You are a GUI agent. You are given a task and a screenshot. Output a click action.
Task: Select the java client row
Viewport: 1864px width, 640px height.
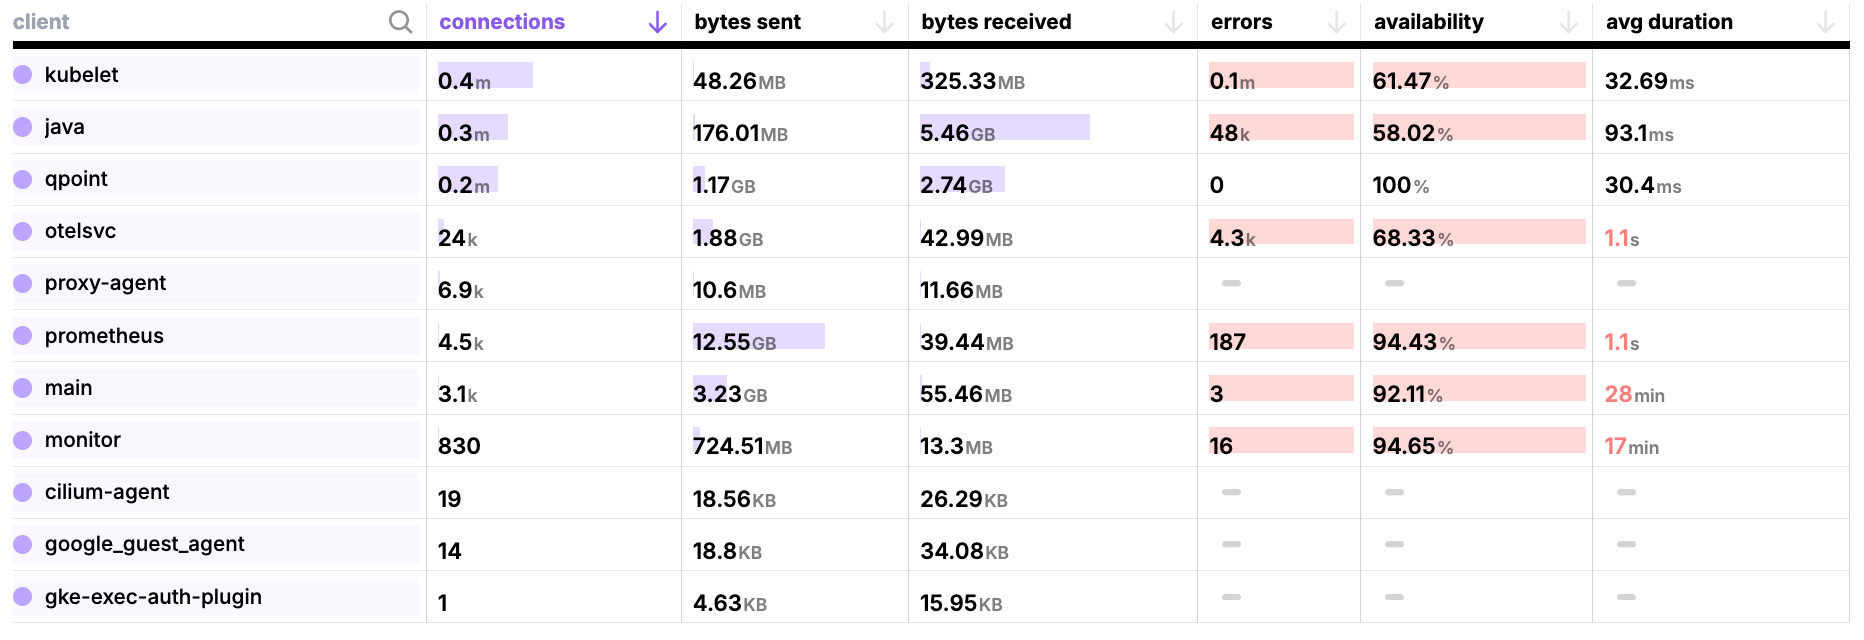pos(65,127)
